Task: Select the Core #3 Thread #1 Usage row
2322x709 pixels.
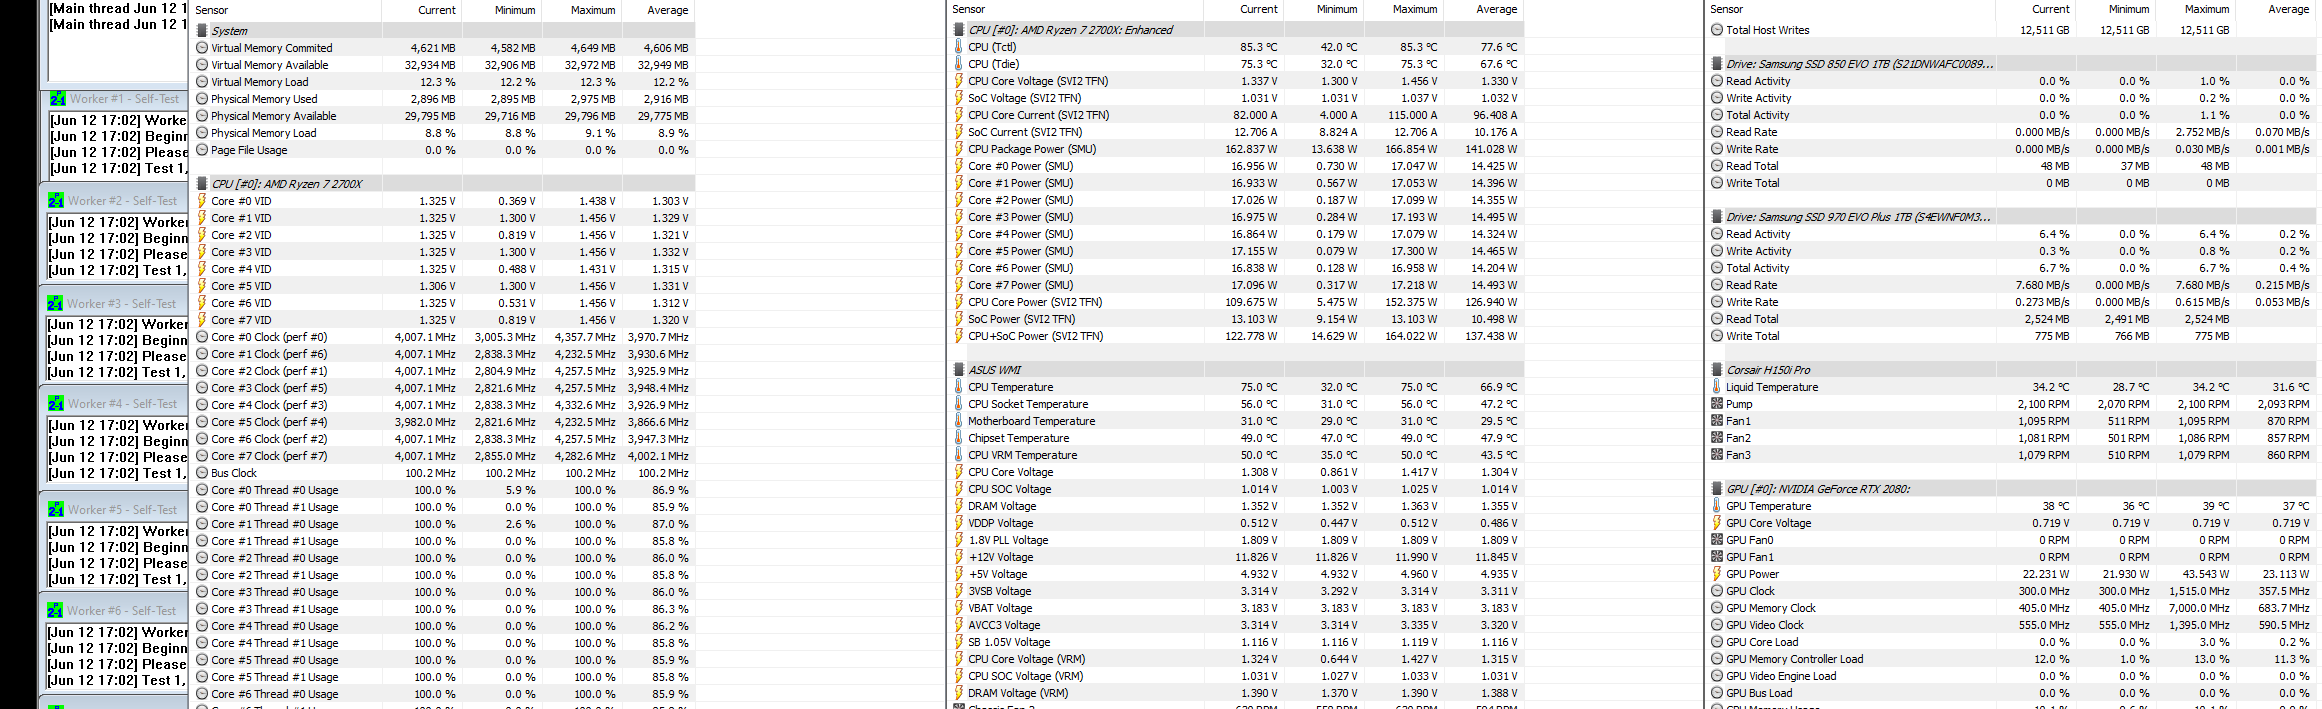Action: coord(442,609)
